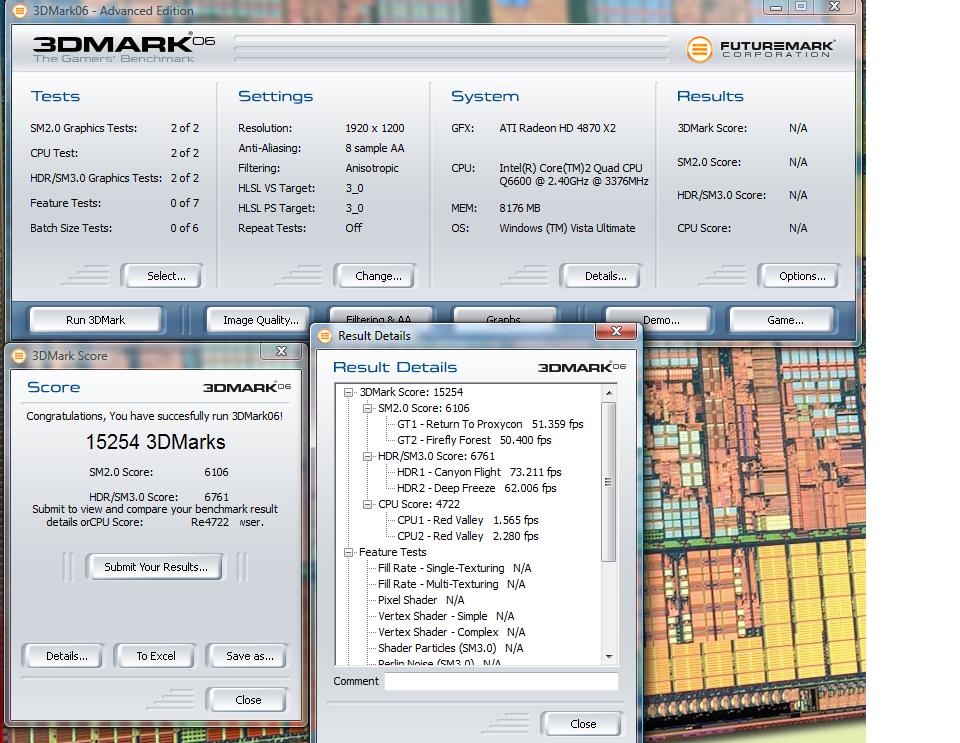Open the Image Quality... tool

click(260, 320)
